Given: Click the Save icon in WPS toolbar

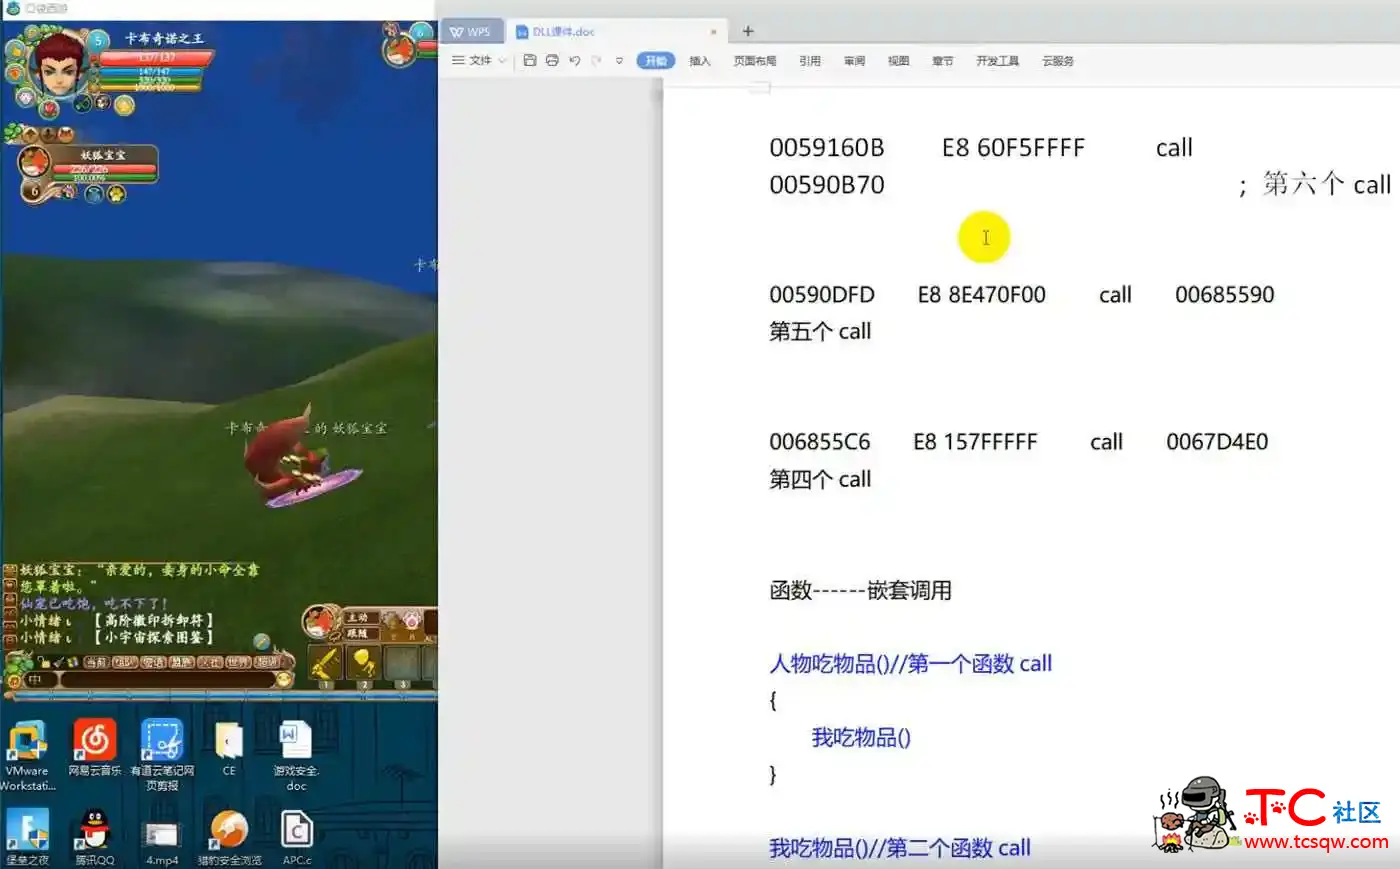Looking at the screenshot, I should coord(530,60).
